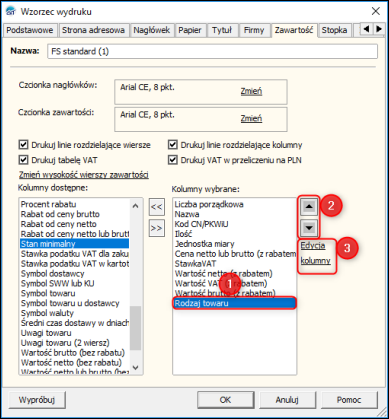
Task: Select Stan minimalny in available columns
Action: tap(74, 244)
